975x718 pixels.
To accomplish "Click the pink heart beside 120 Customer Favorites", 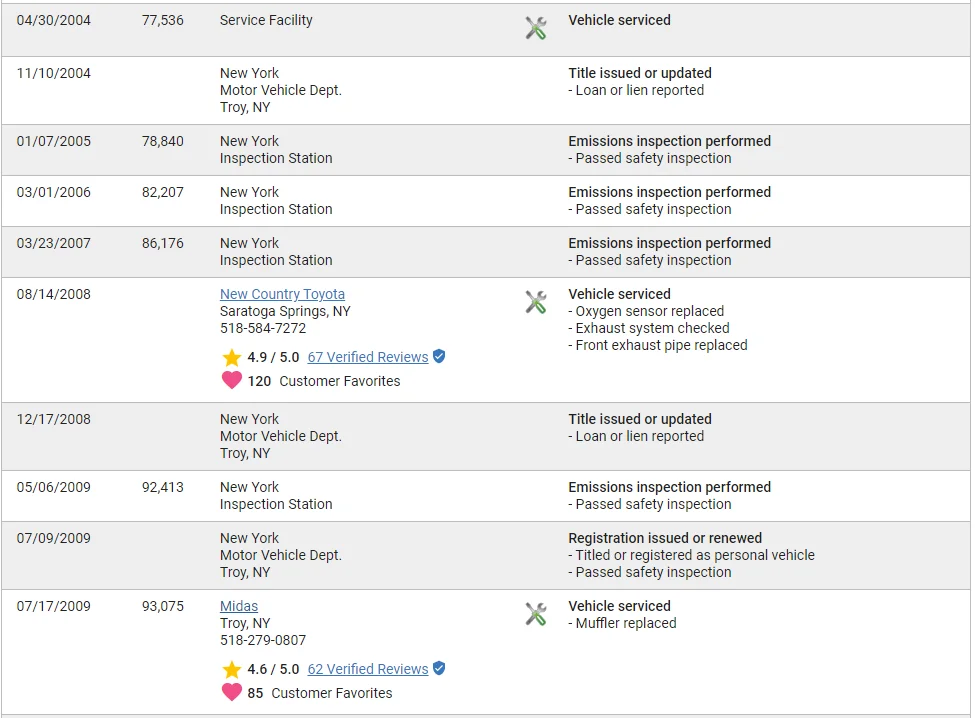I will click(x=232, y=380).
